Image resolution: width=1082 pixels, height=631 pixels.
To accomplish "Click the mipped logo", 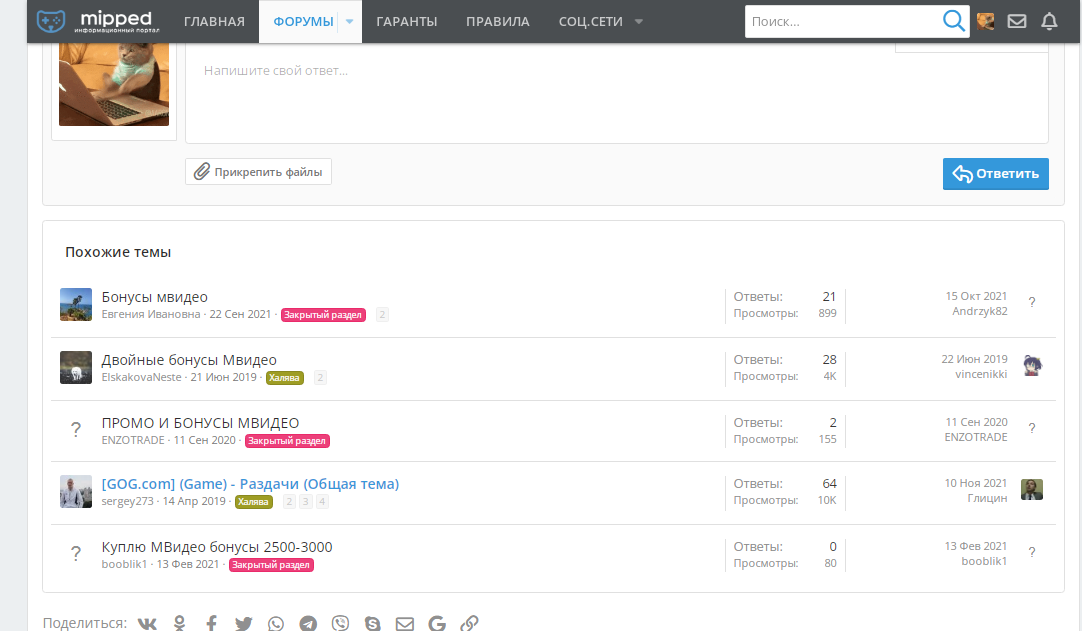I will (x=97, y=21).
